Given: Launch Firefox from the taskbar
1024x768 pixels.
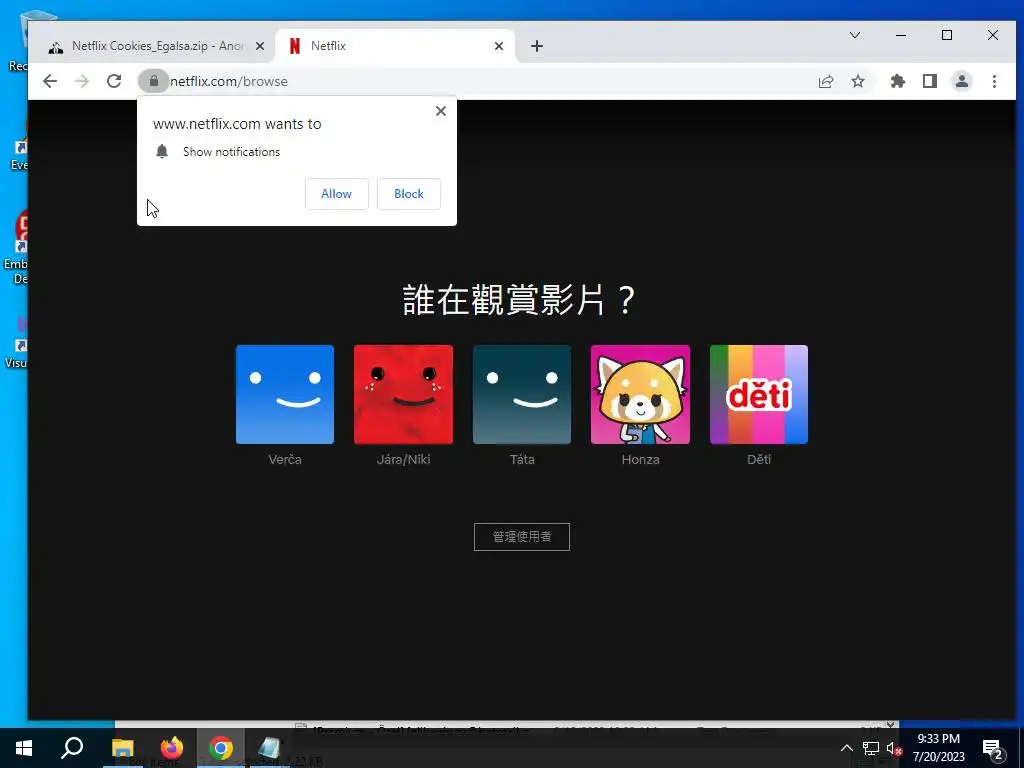Looking at the screenshot, I should [172, 748].
